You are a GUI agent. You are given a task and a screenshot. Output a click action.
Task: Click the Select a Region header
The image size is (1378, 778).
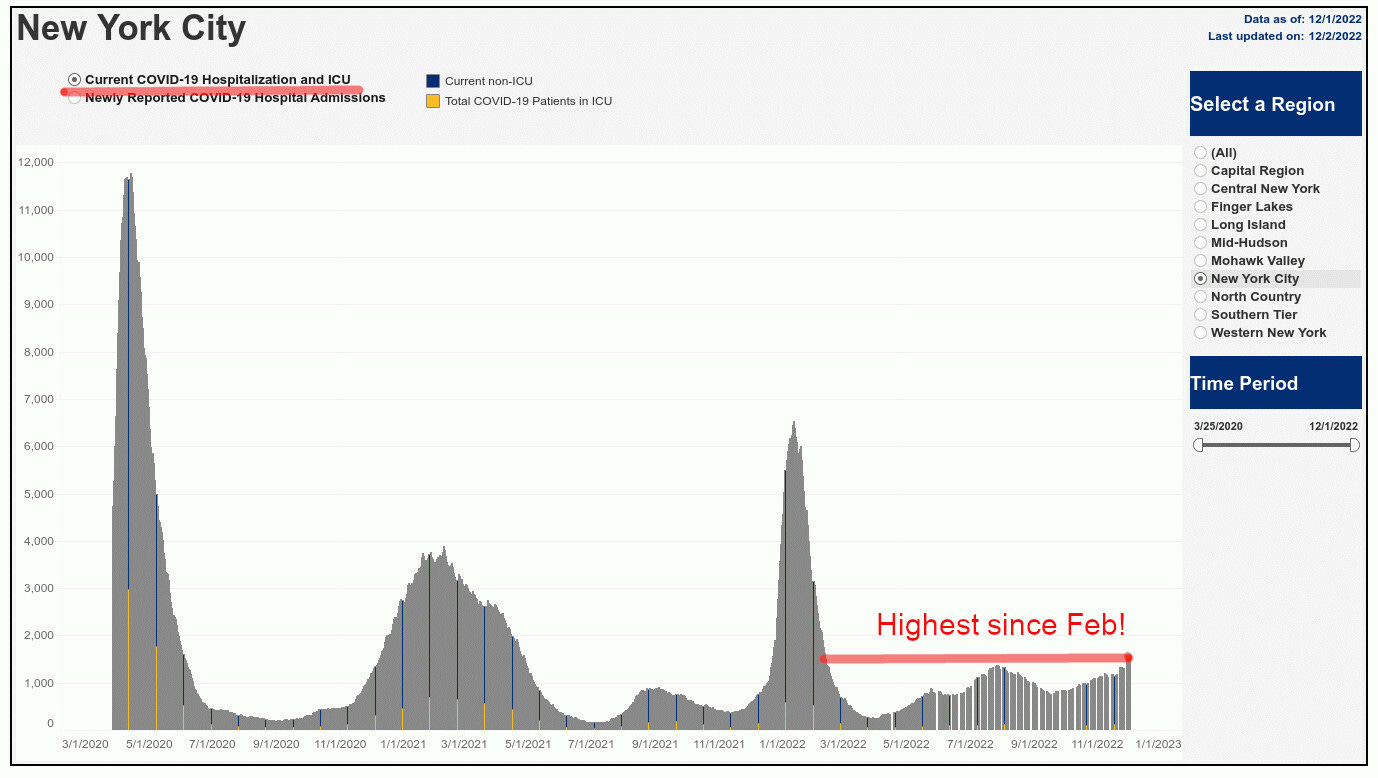pos(1276,104)
